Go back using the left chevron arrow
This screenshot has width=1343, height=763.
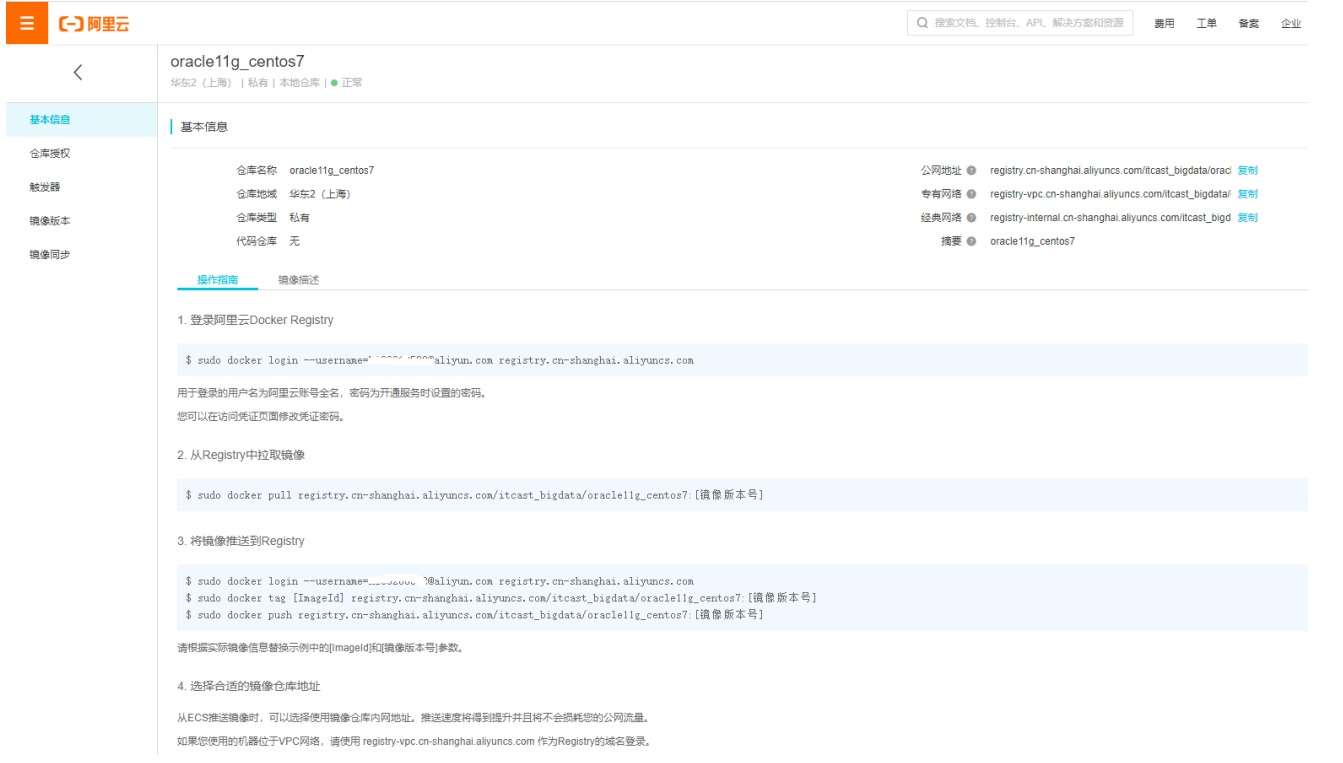(x=78, y=72)
